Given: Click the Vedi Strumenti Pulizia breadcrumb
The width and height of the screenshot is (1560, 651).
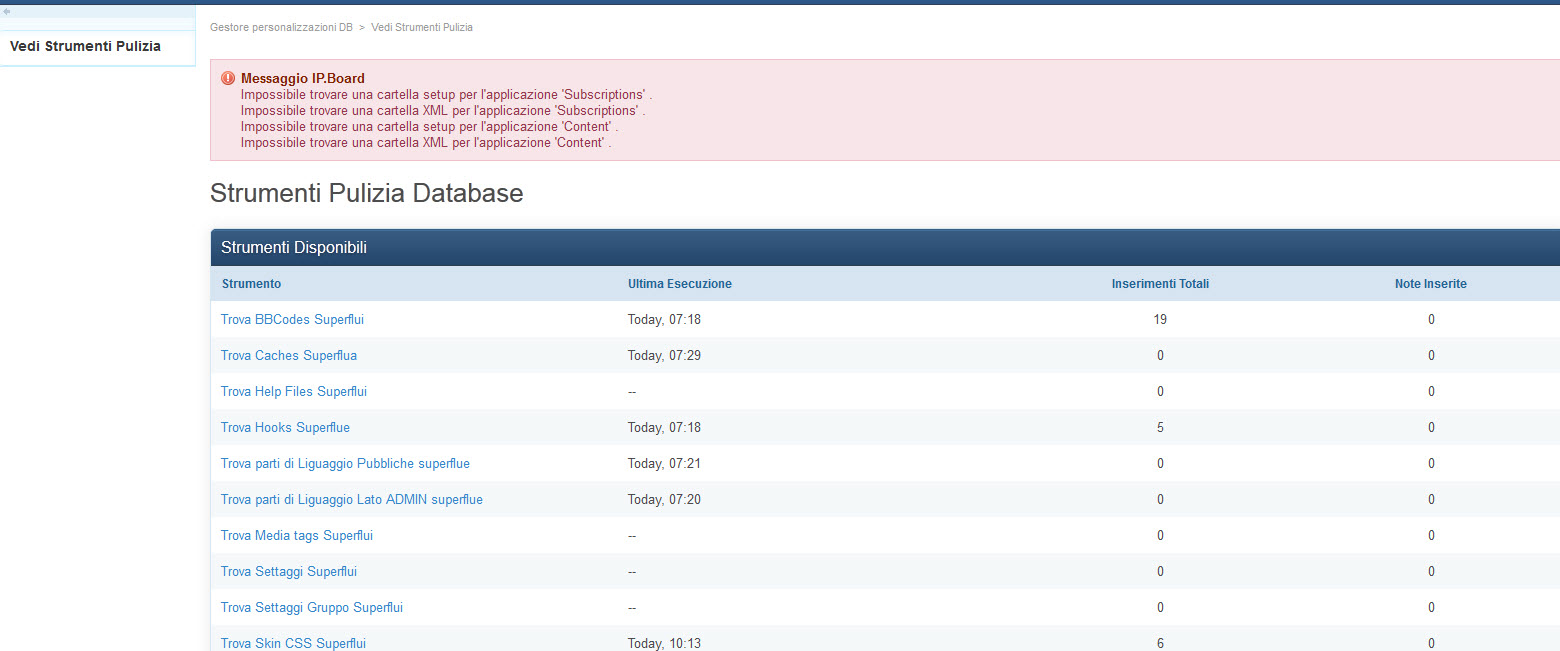Looking at the screenshot, I should (x=422, y=27).
